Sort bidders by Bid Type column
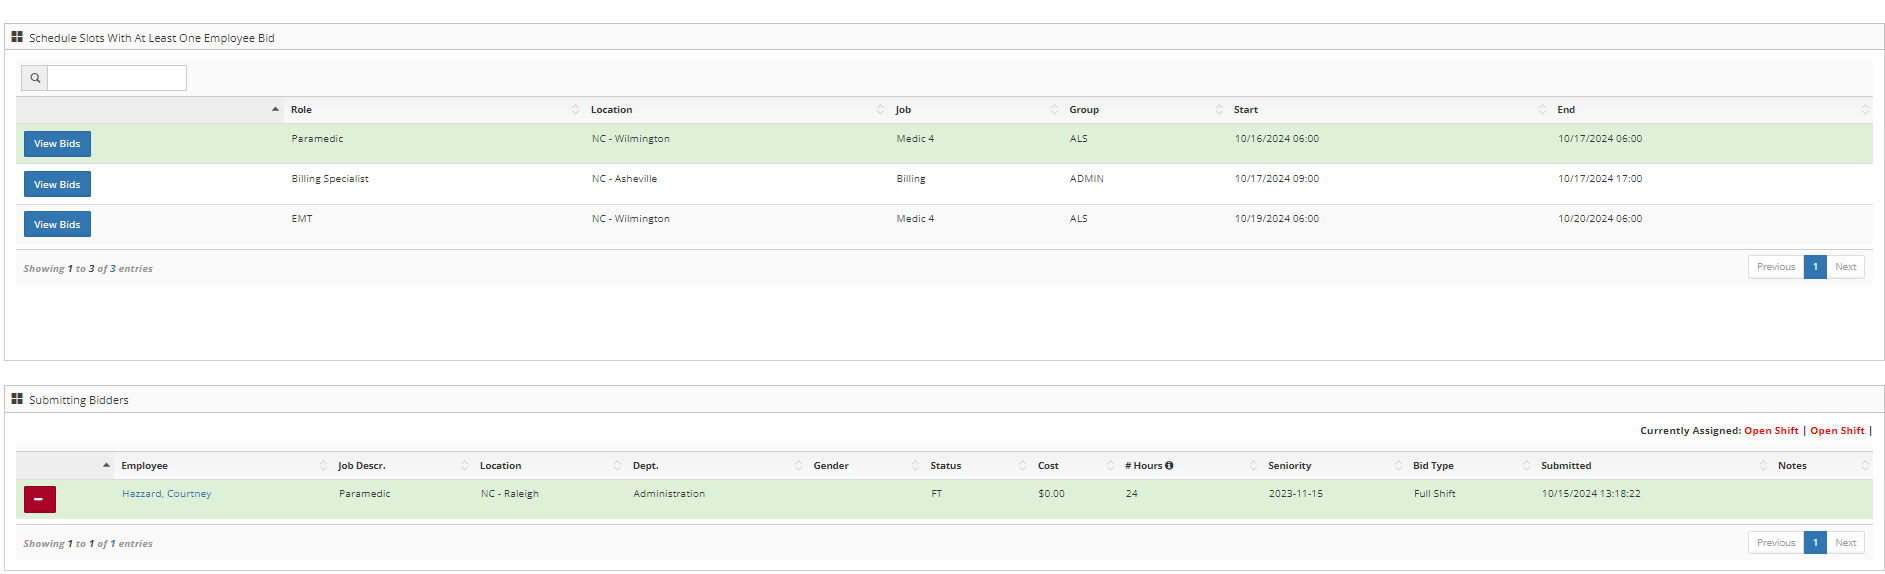 click(1432, 466)
